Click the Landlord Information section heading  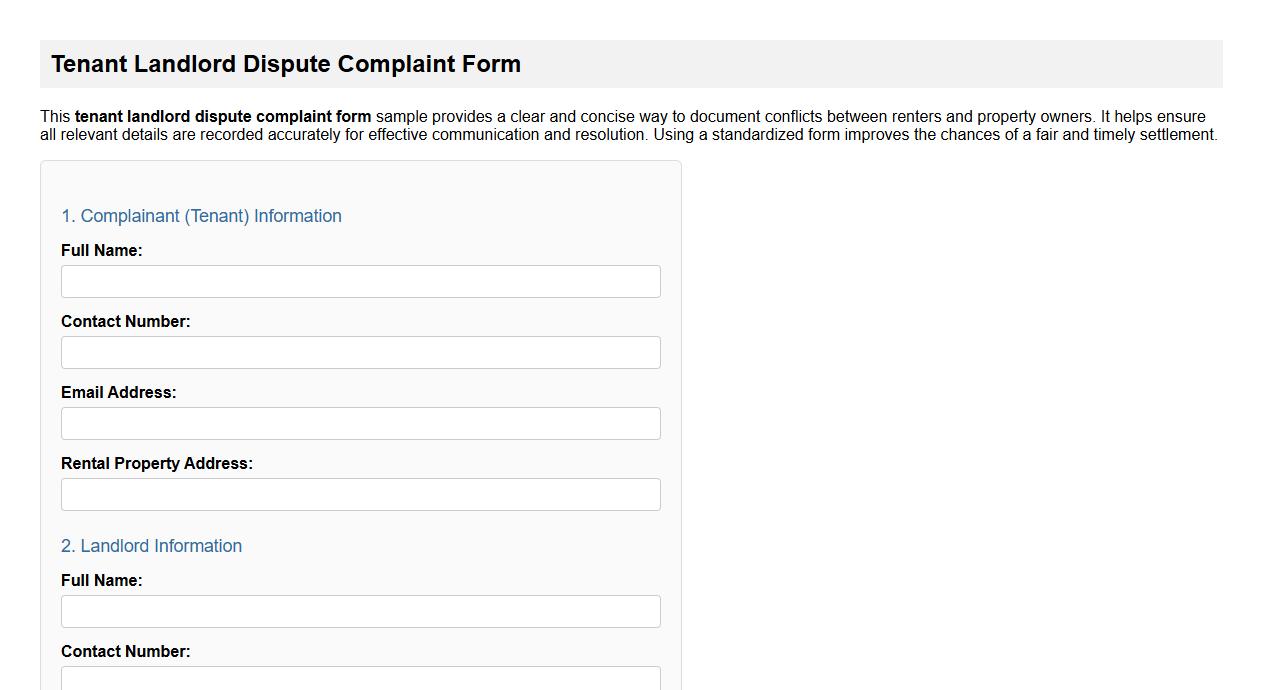[151, 546]
